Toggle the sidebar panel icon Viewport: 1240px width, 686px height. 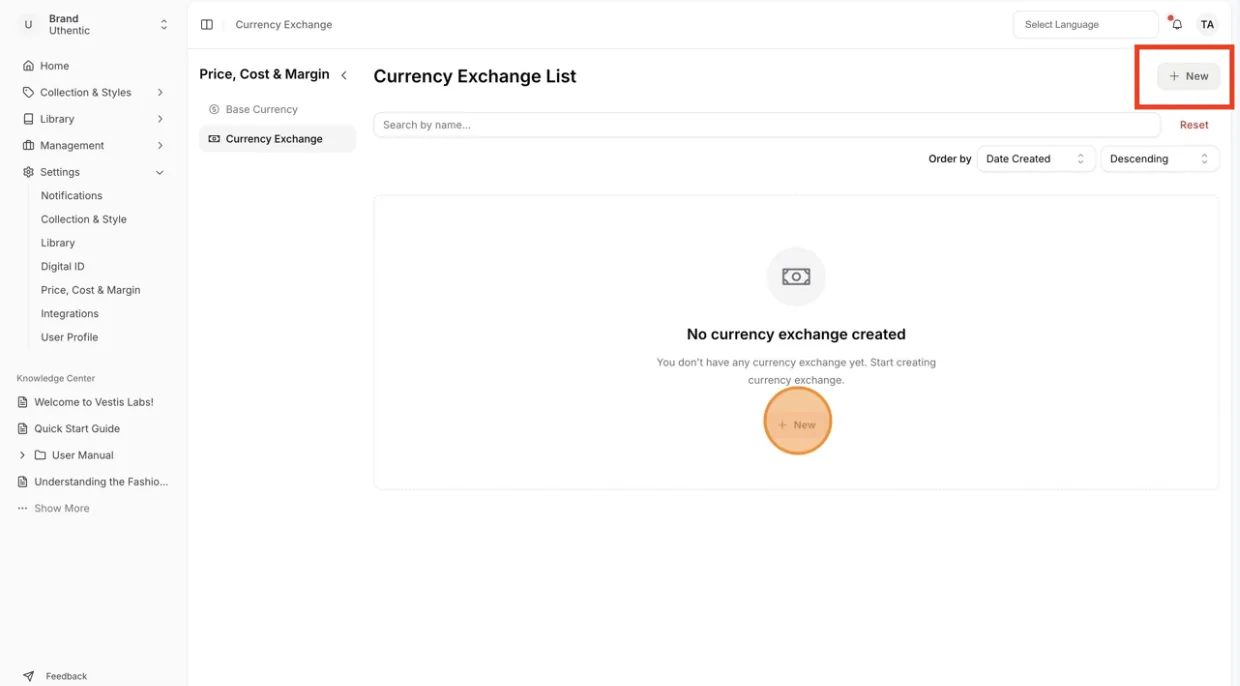(x=207, y=24)
